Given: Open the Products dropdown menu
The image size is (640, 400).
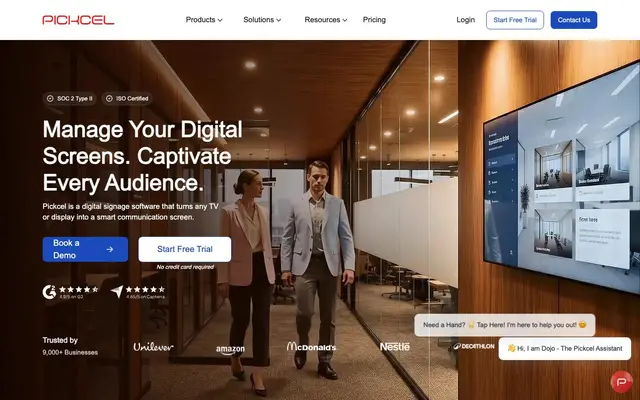Looking at the screenshot, I should point(204,20).
